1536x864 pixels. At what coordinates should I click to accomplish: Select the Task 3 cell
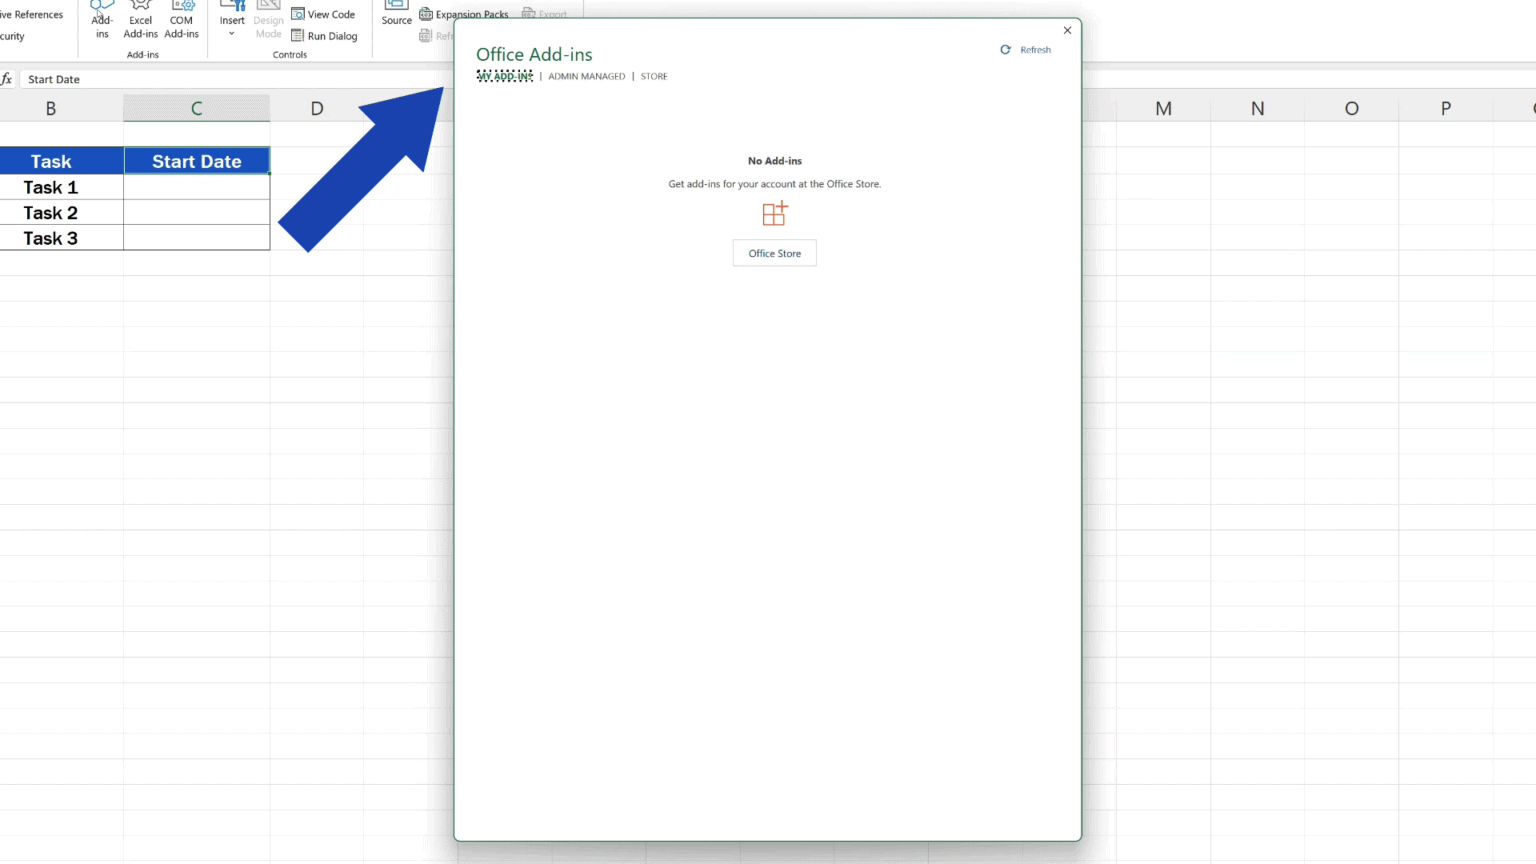tap(61, 237)
